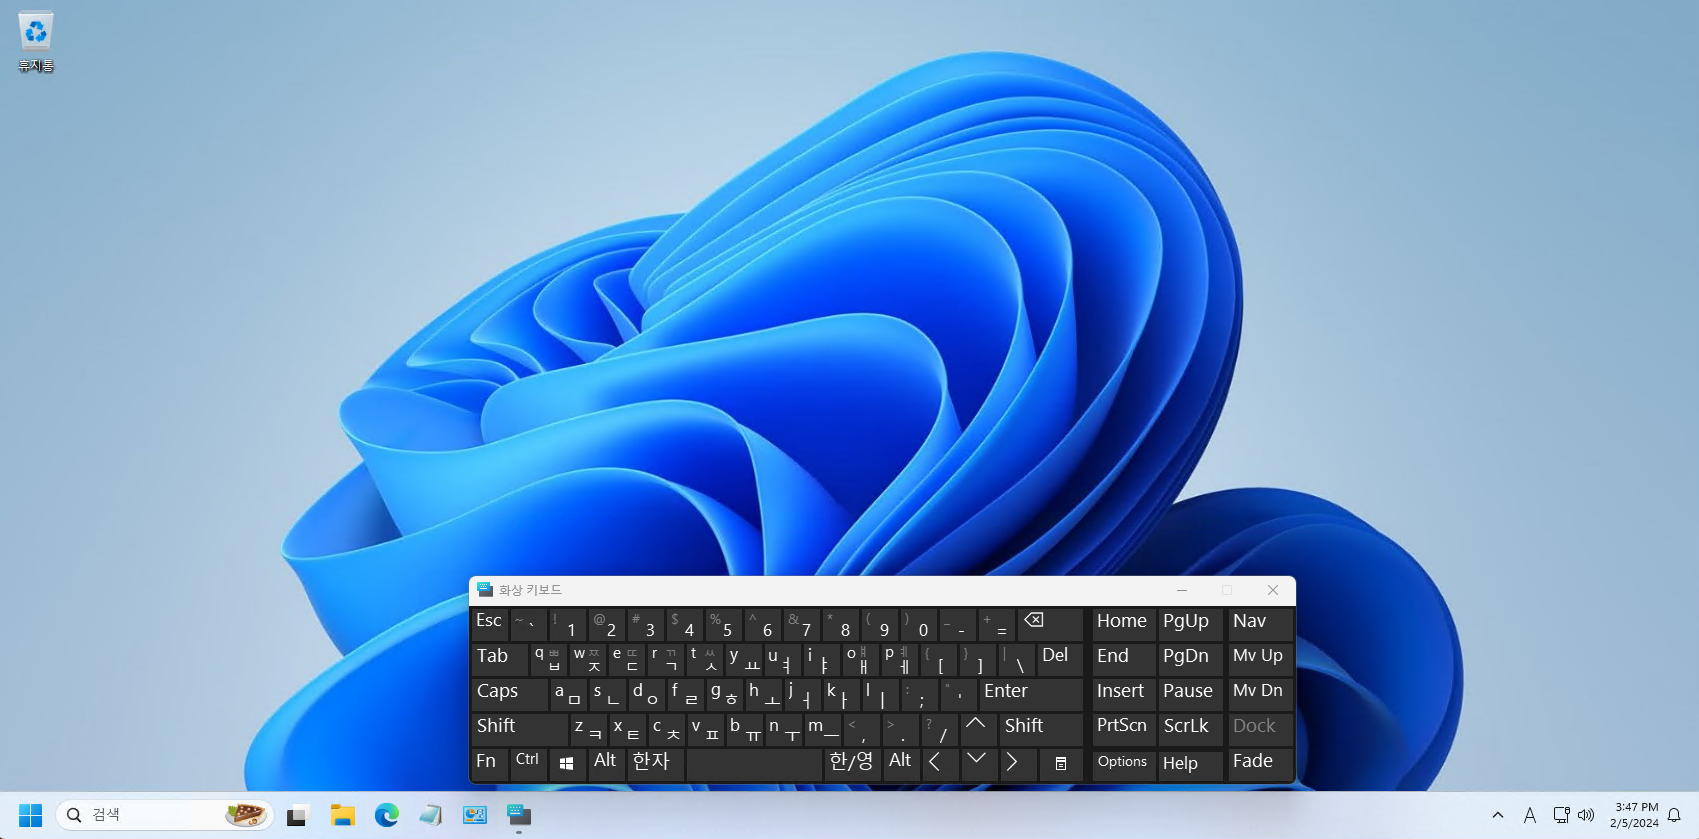Click the Fade key
1699x839 pixels.
pos(1260,764)
